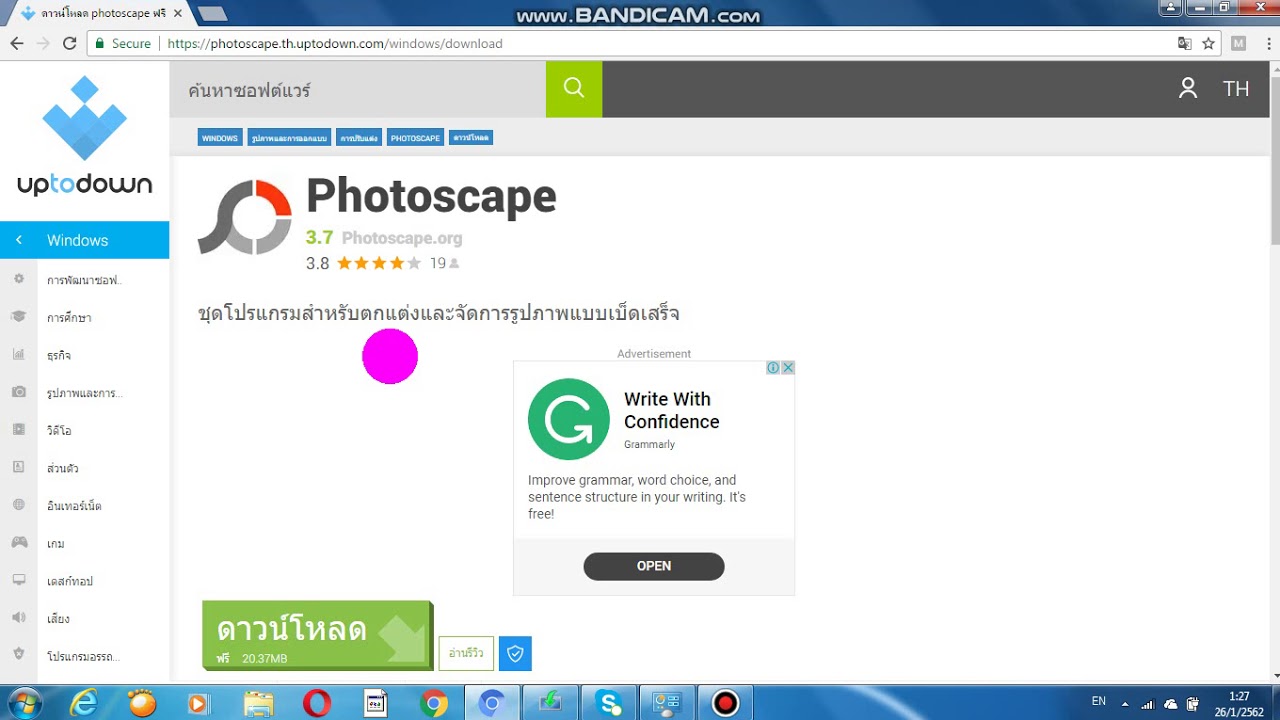Click the ดาวน์โหลด breadcrumb tag
The width and height of the screenshot is (1280, 720).
471,138
